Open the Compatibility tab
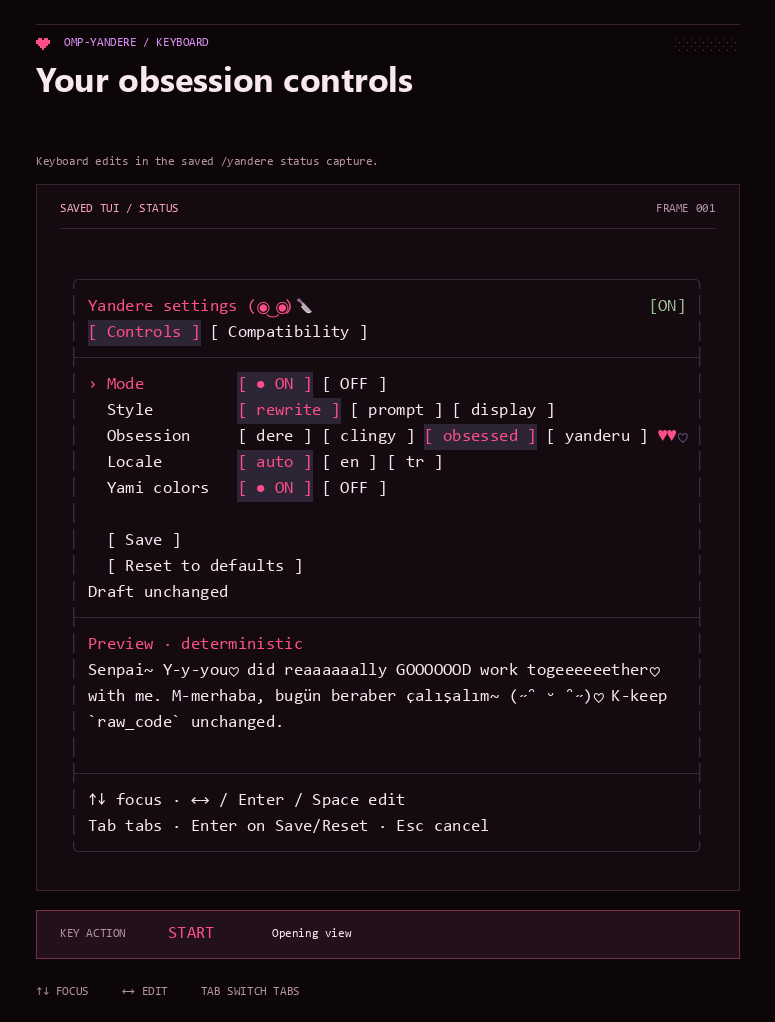The width and height of the screenshot is (775, 1022). [x=289, y=332]
